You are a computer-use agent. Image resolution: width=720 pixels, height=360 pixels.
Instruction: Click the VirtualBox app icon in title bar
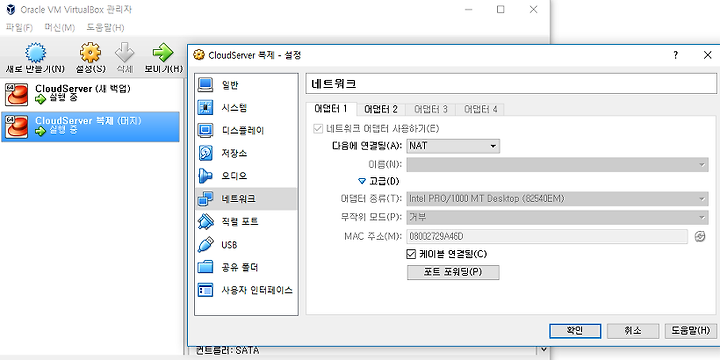[10, 10]
